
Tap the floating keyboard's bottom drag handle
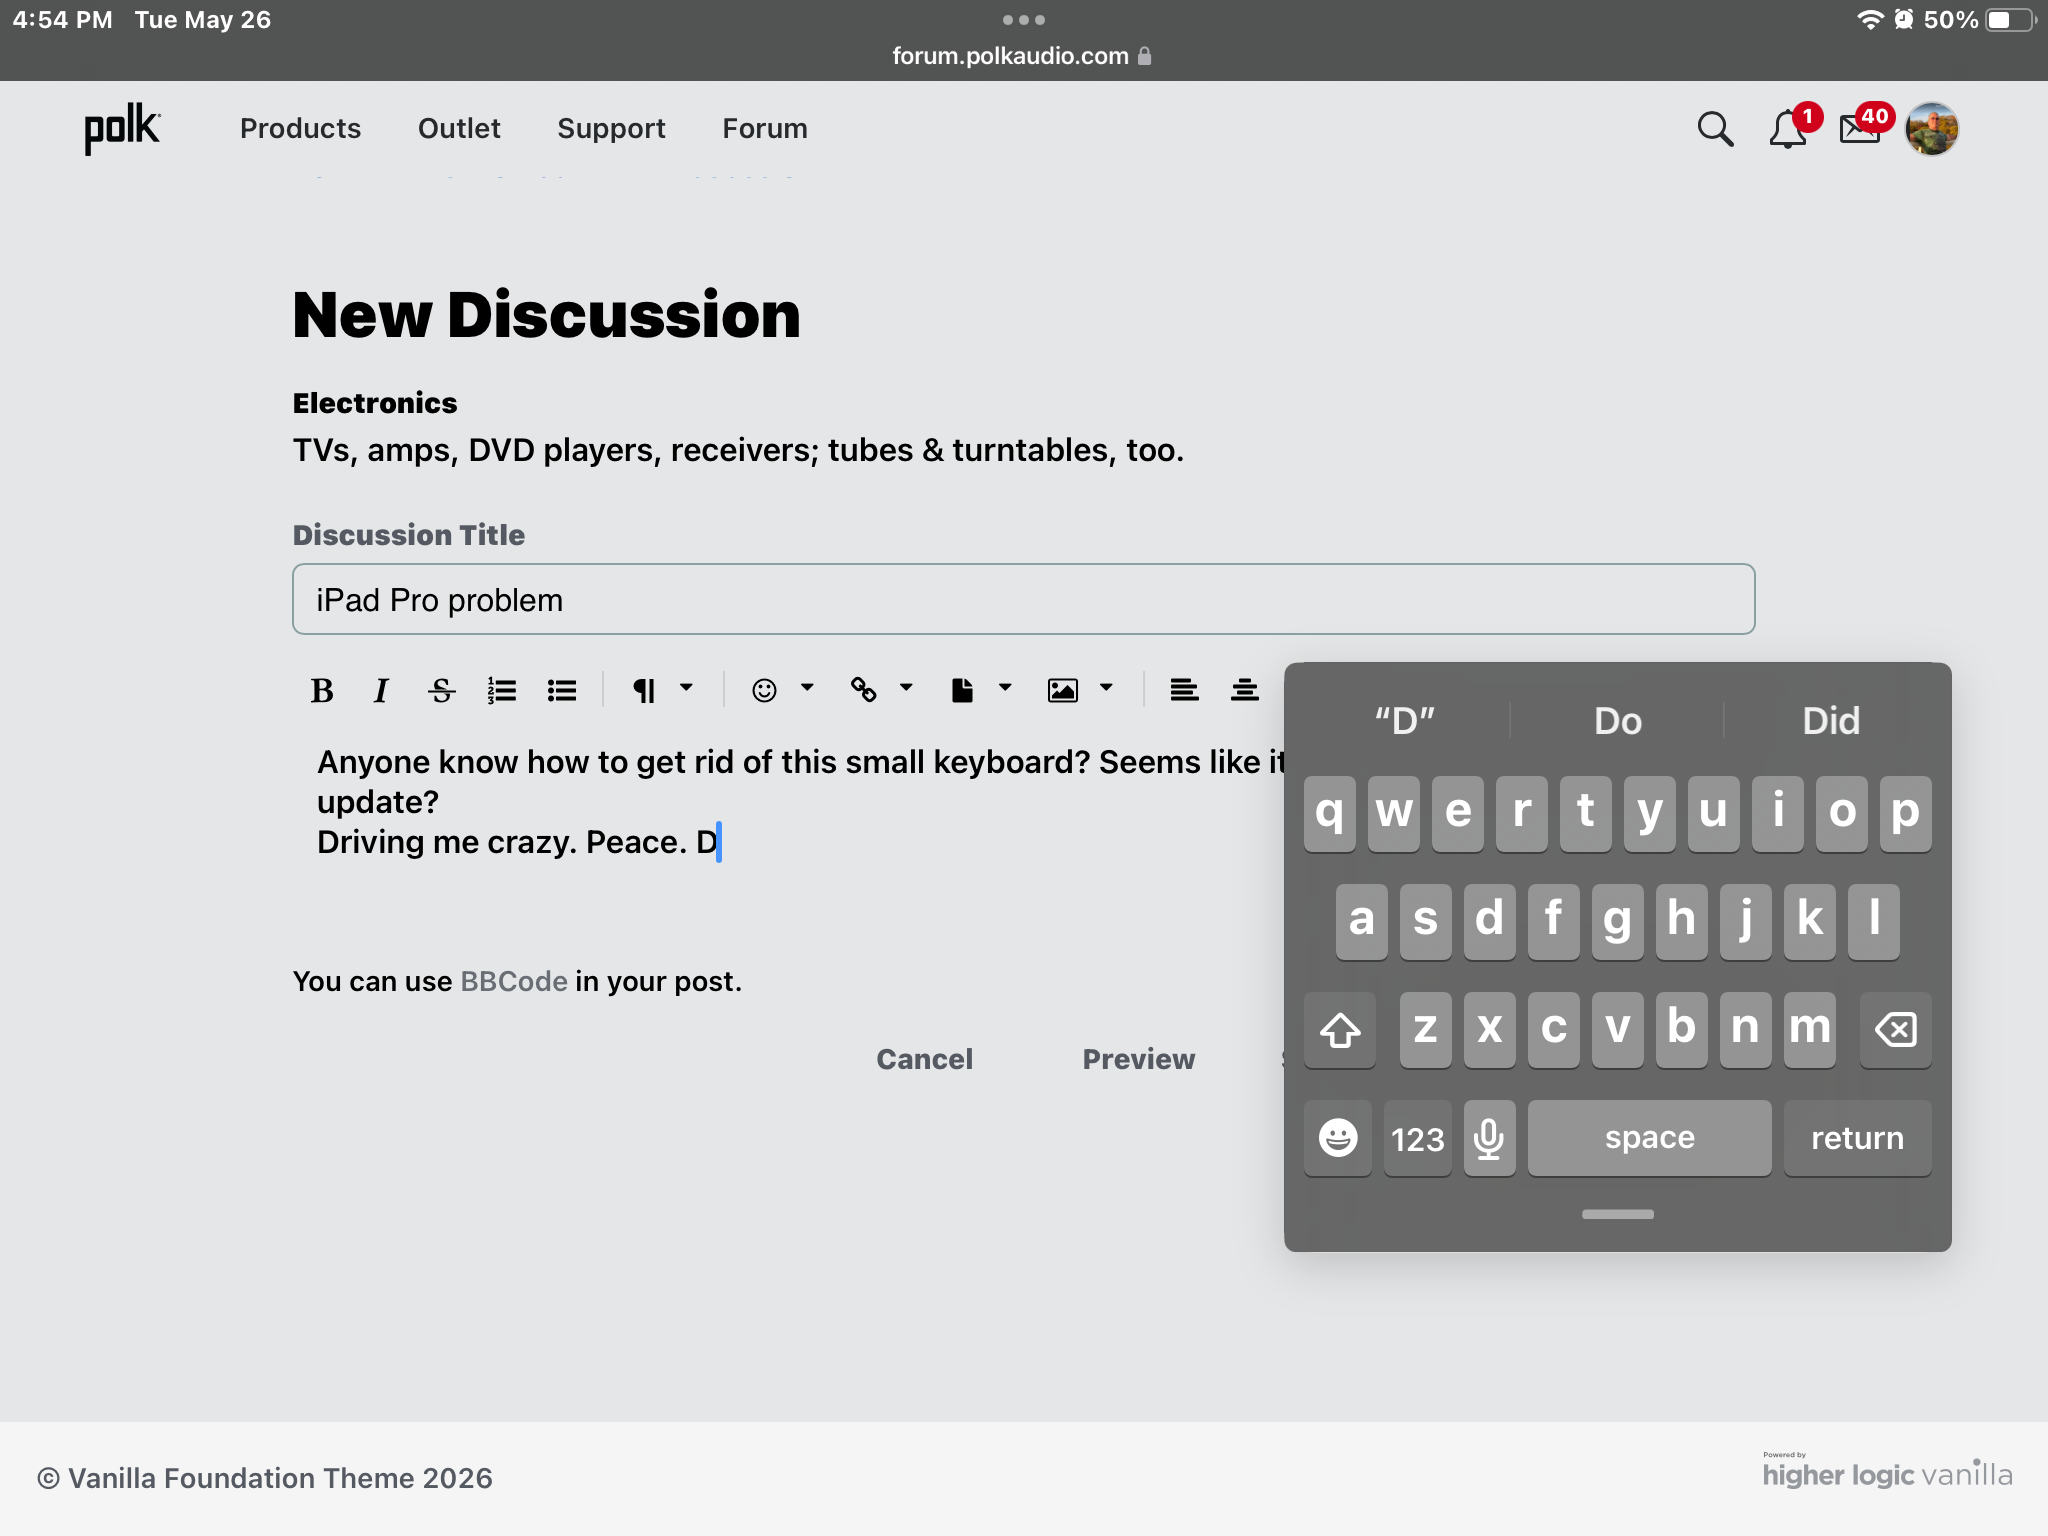pyautogui.click(x=1618, y=1214)
